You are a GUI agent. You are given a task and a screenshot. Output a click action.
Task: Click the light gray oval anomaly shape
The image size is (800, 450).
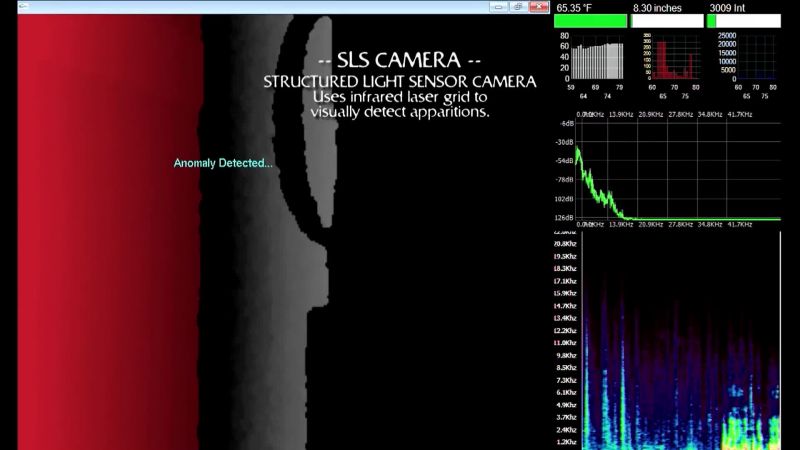click(x=320, y=121)
